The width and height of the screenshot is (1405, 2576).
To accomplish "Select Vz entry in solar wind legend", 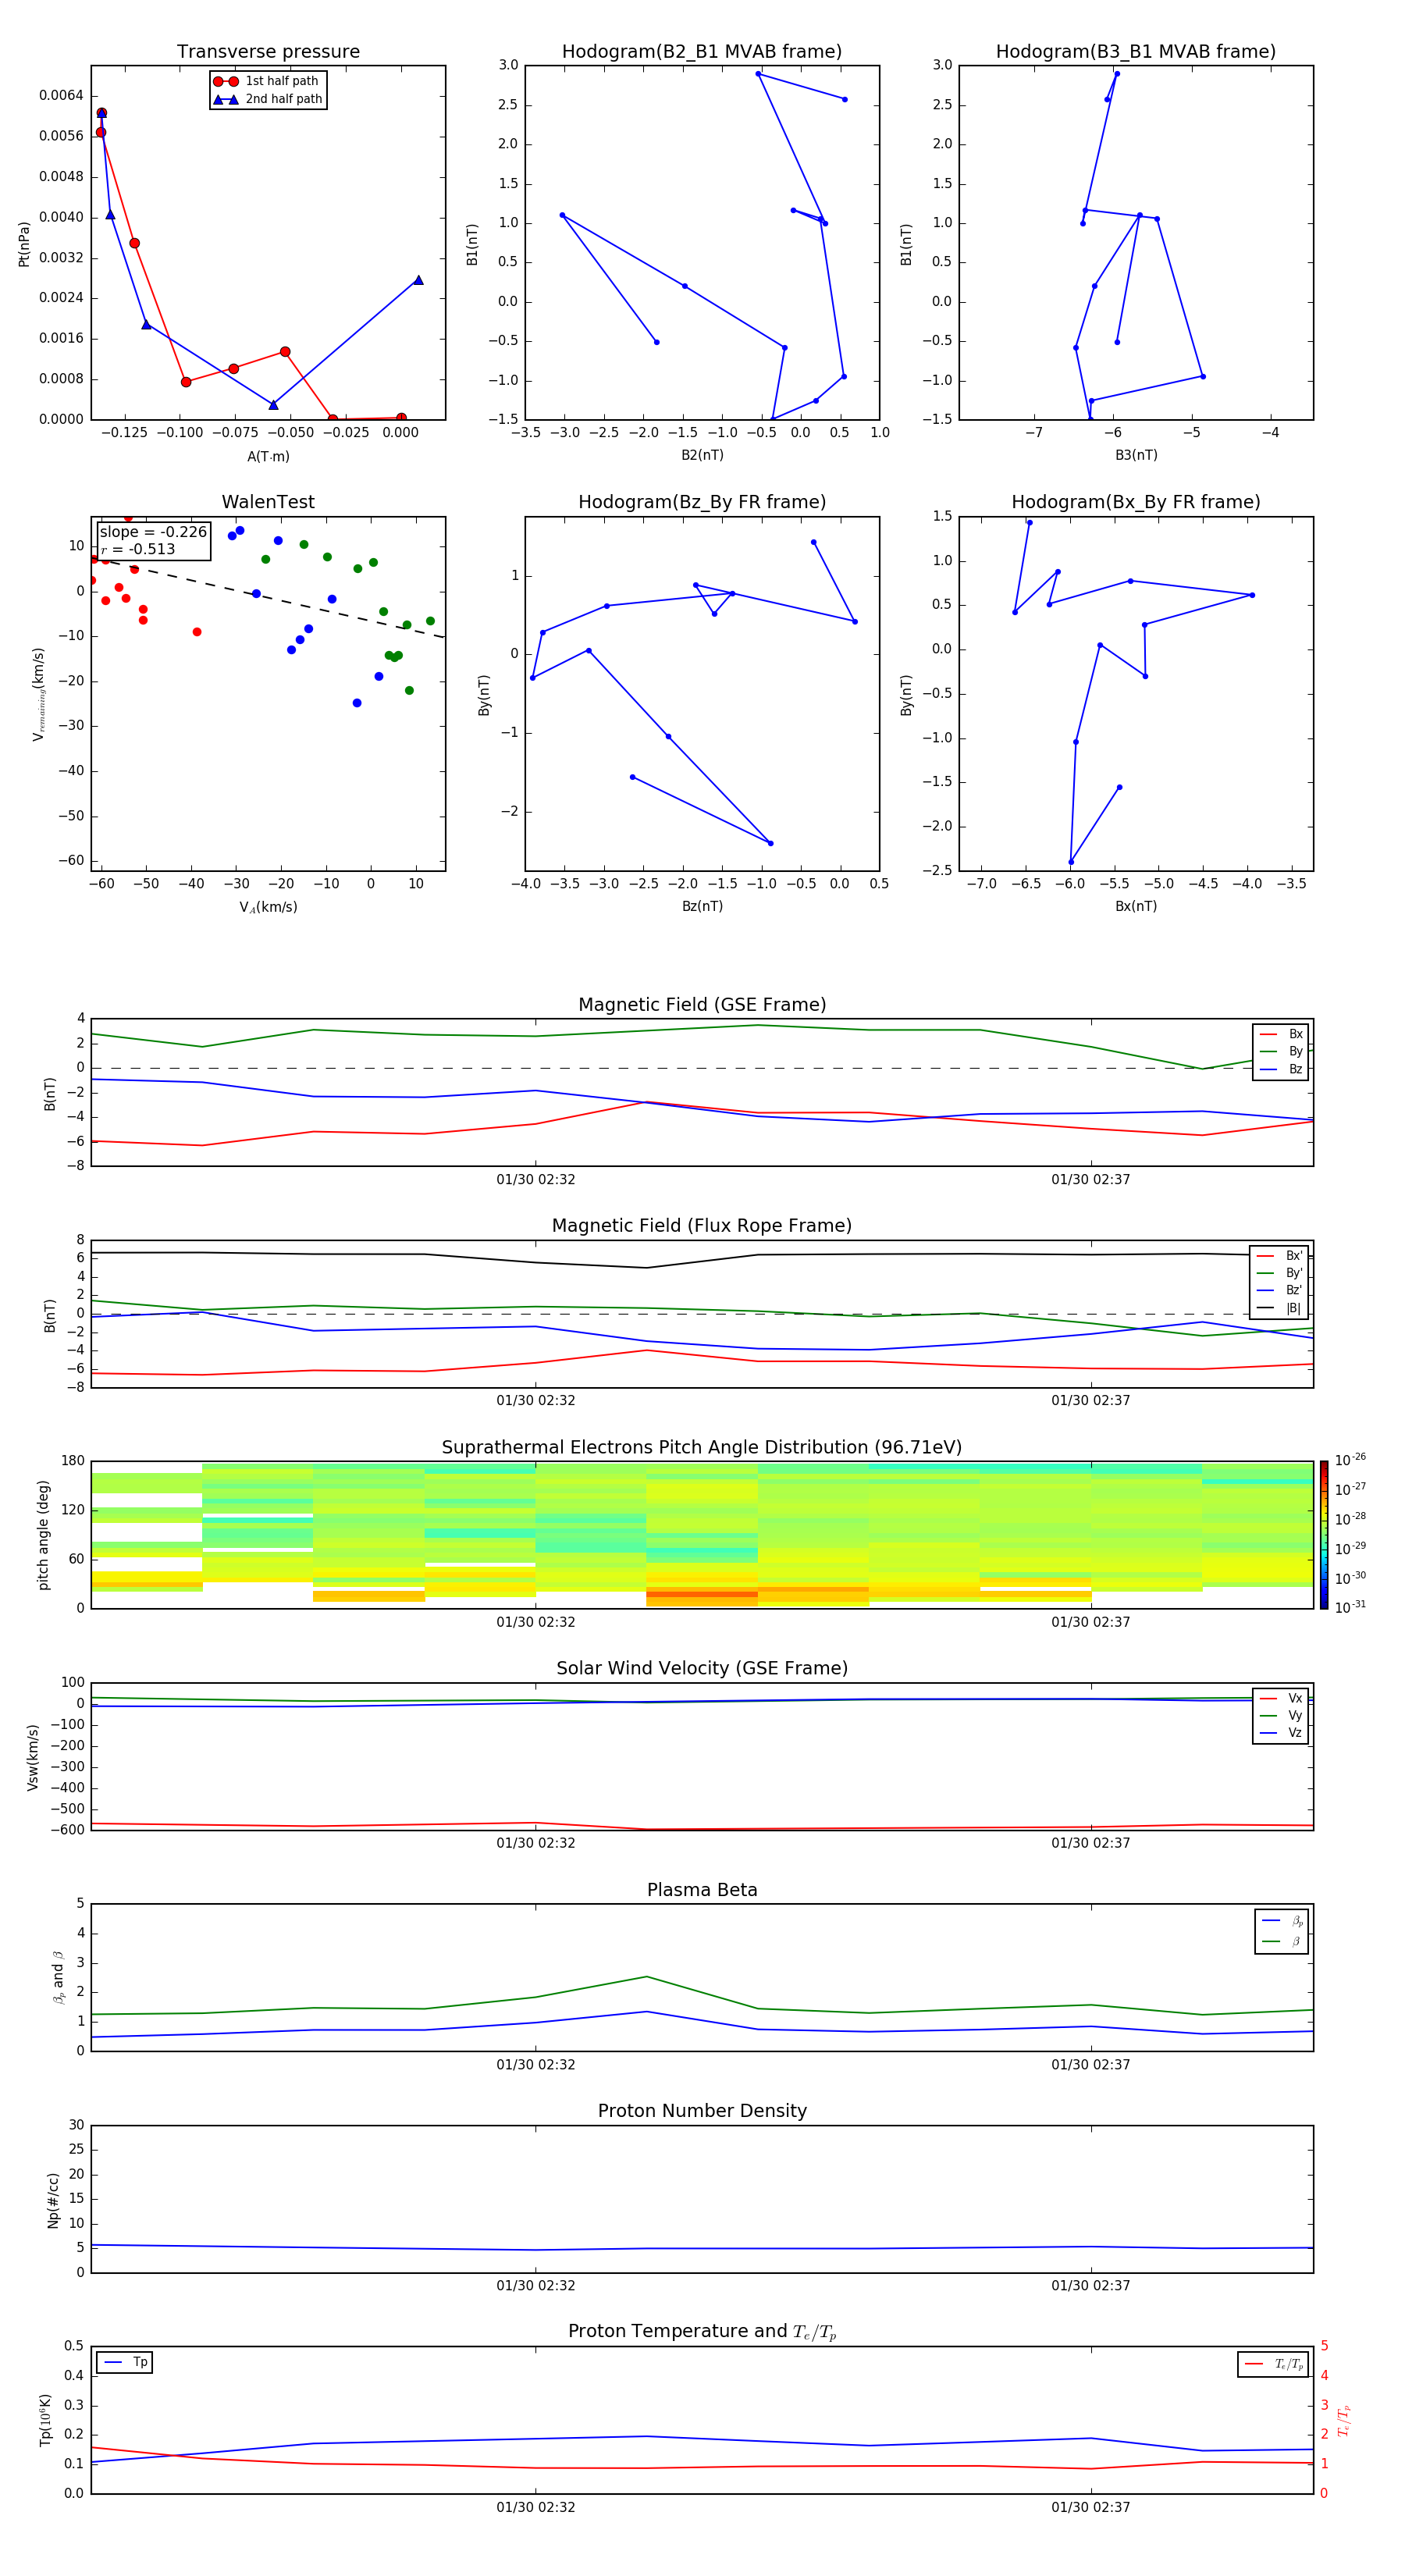I will pyautogui.click(x=1281, y=1733).
